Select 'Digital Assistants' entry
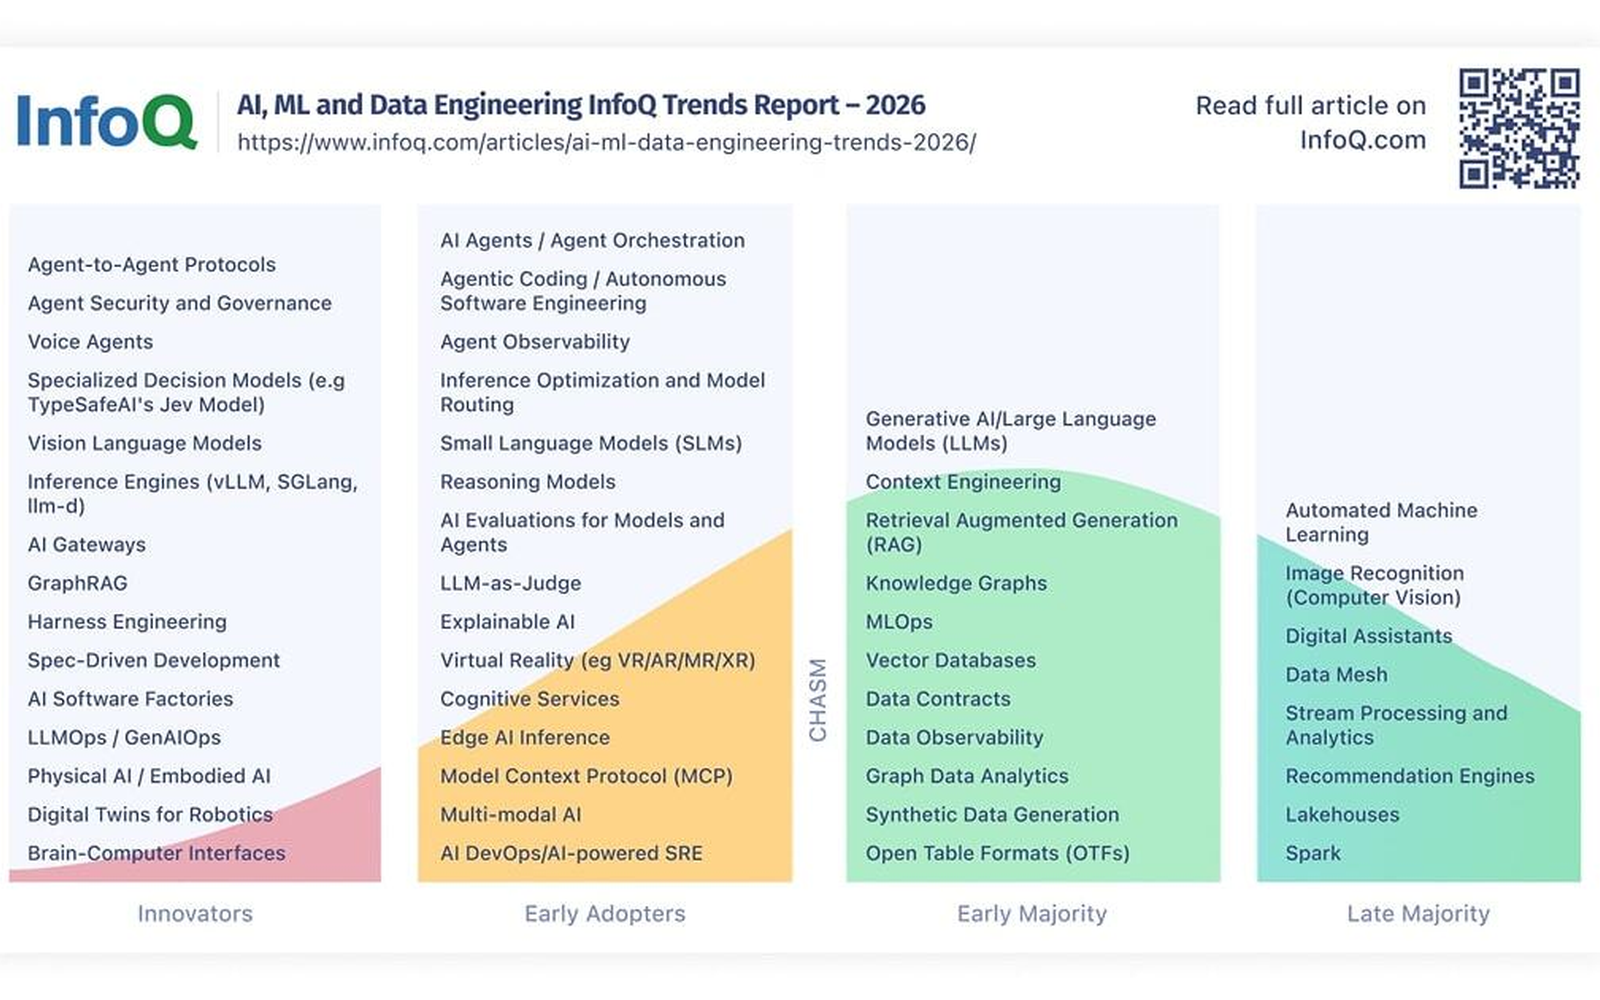This screenshot has height=1000, width=1600. point(1369,636)
